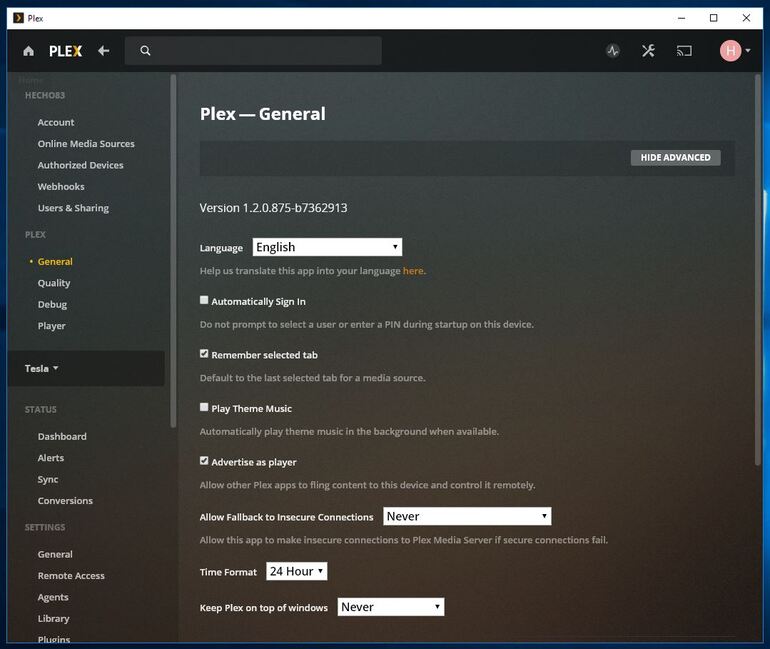Minimize the Plex window
Screen dimensions: 770x649
click(681, 18)
